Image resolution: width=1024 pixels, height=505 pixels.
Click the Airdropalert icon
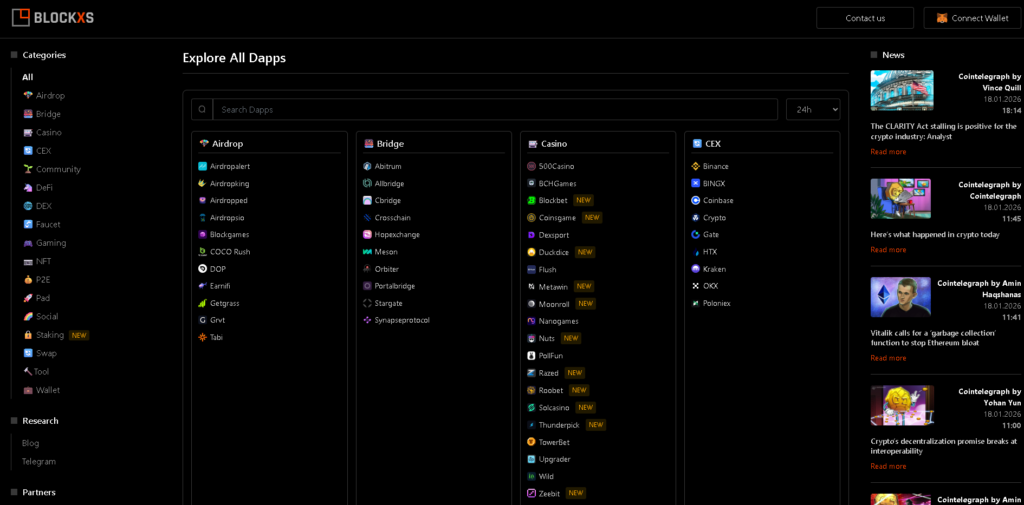(x=203, y=166)
